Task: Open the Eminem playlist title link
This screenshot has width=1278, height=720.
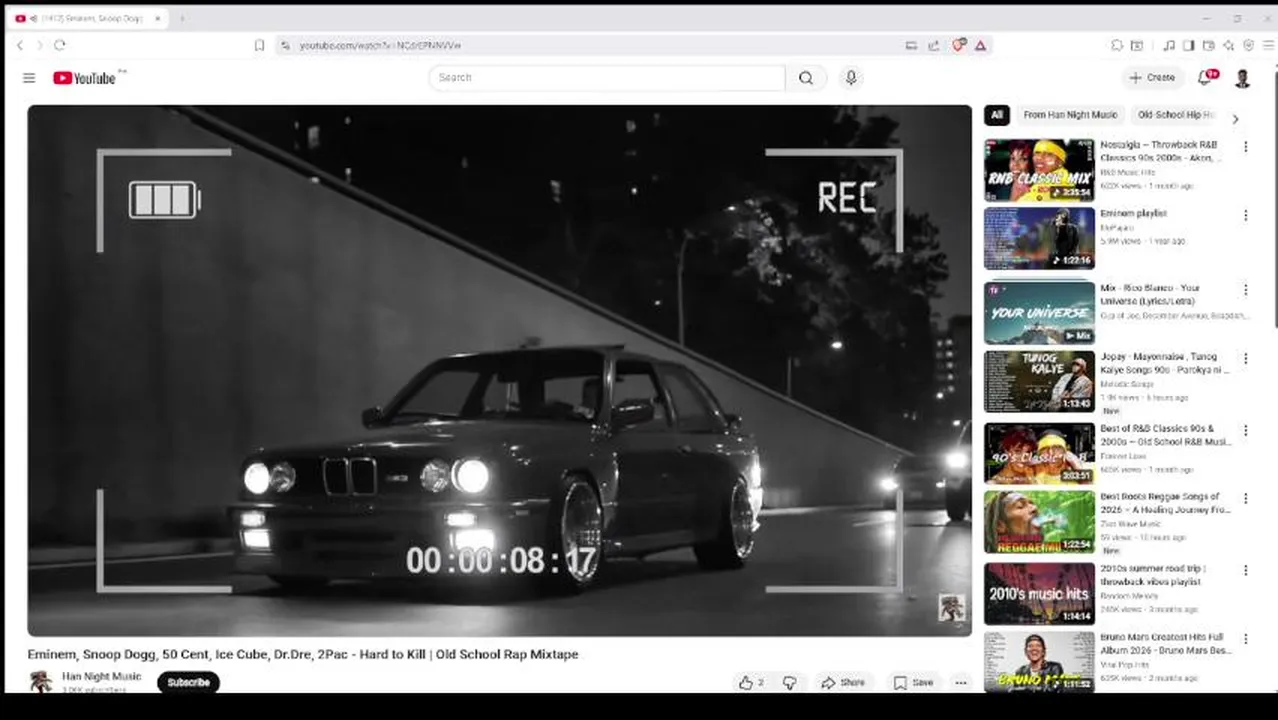Action: [x=1133, y=213]
